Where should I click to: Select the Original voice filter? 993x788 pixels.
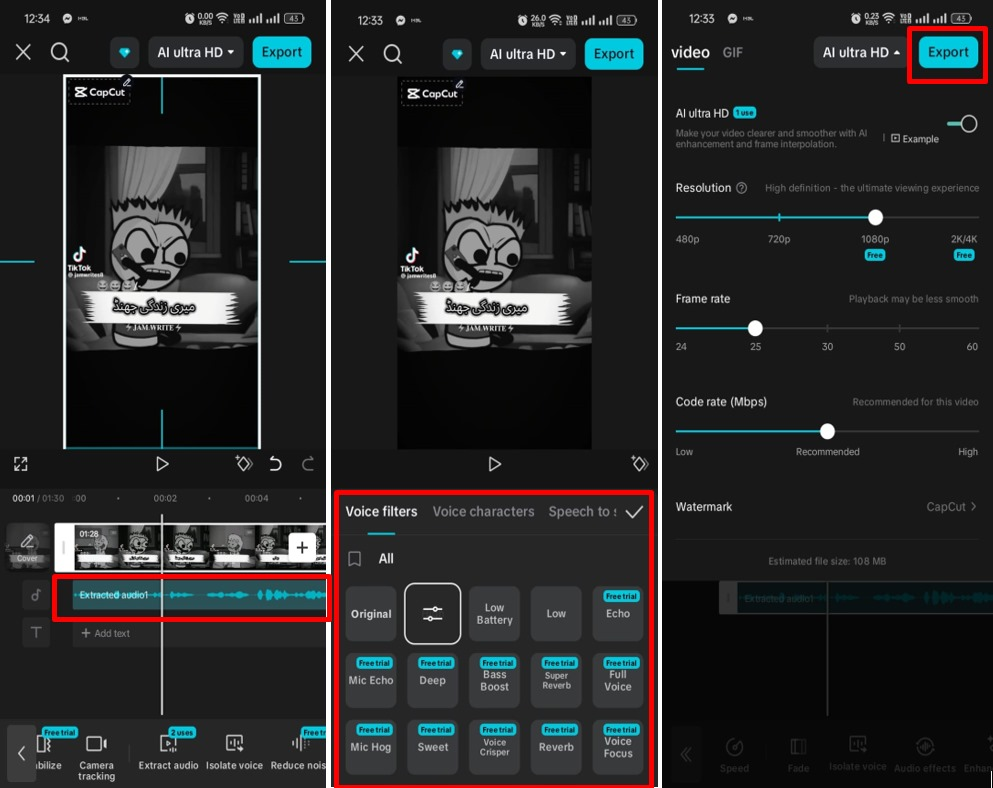[x=371, y=614]
